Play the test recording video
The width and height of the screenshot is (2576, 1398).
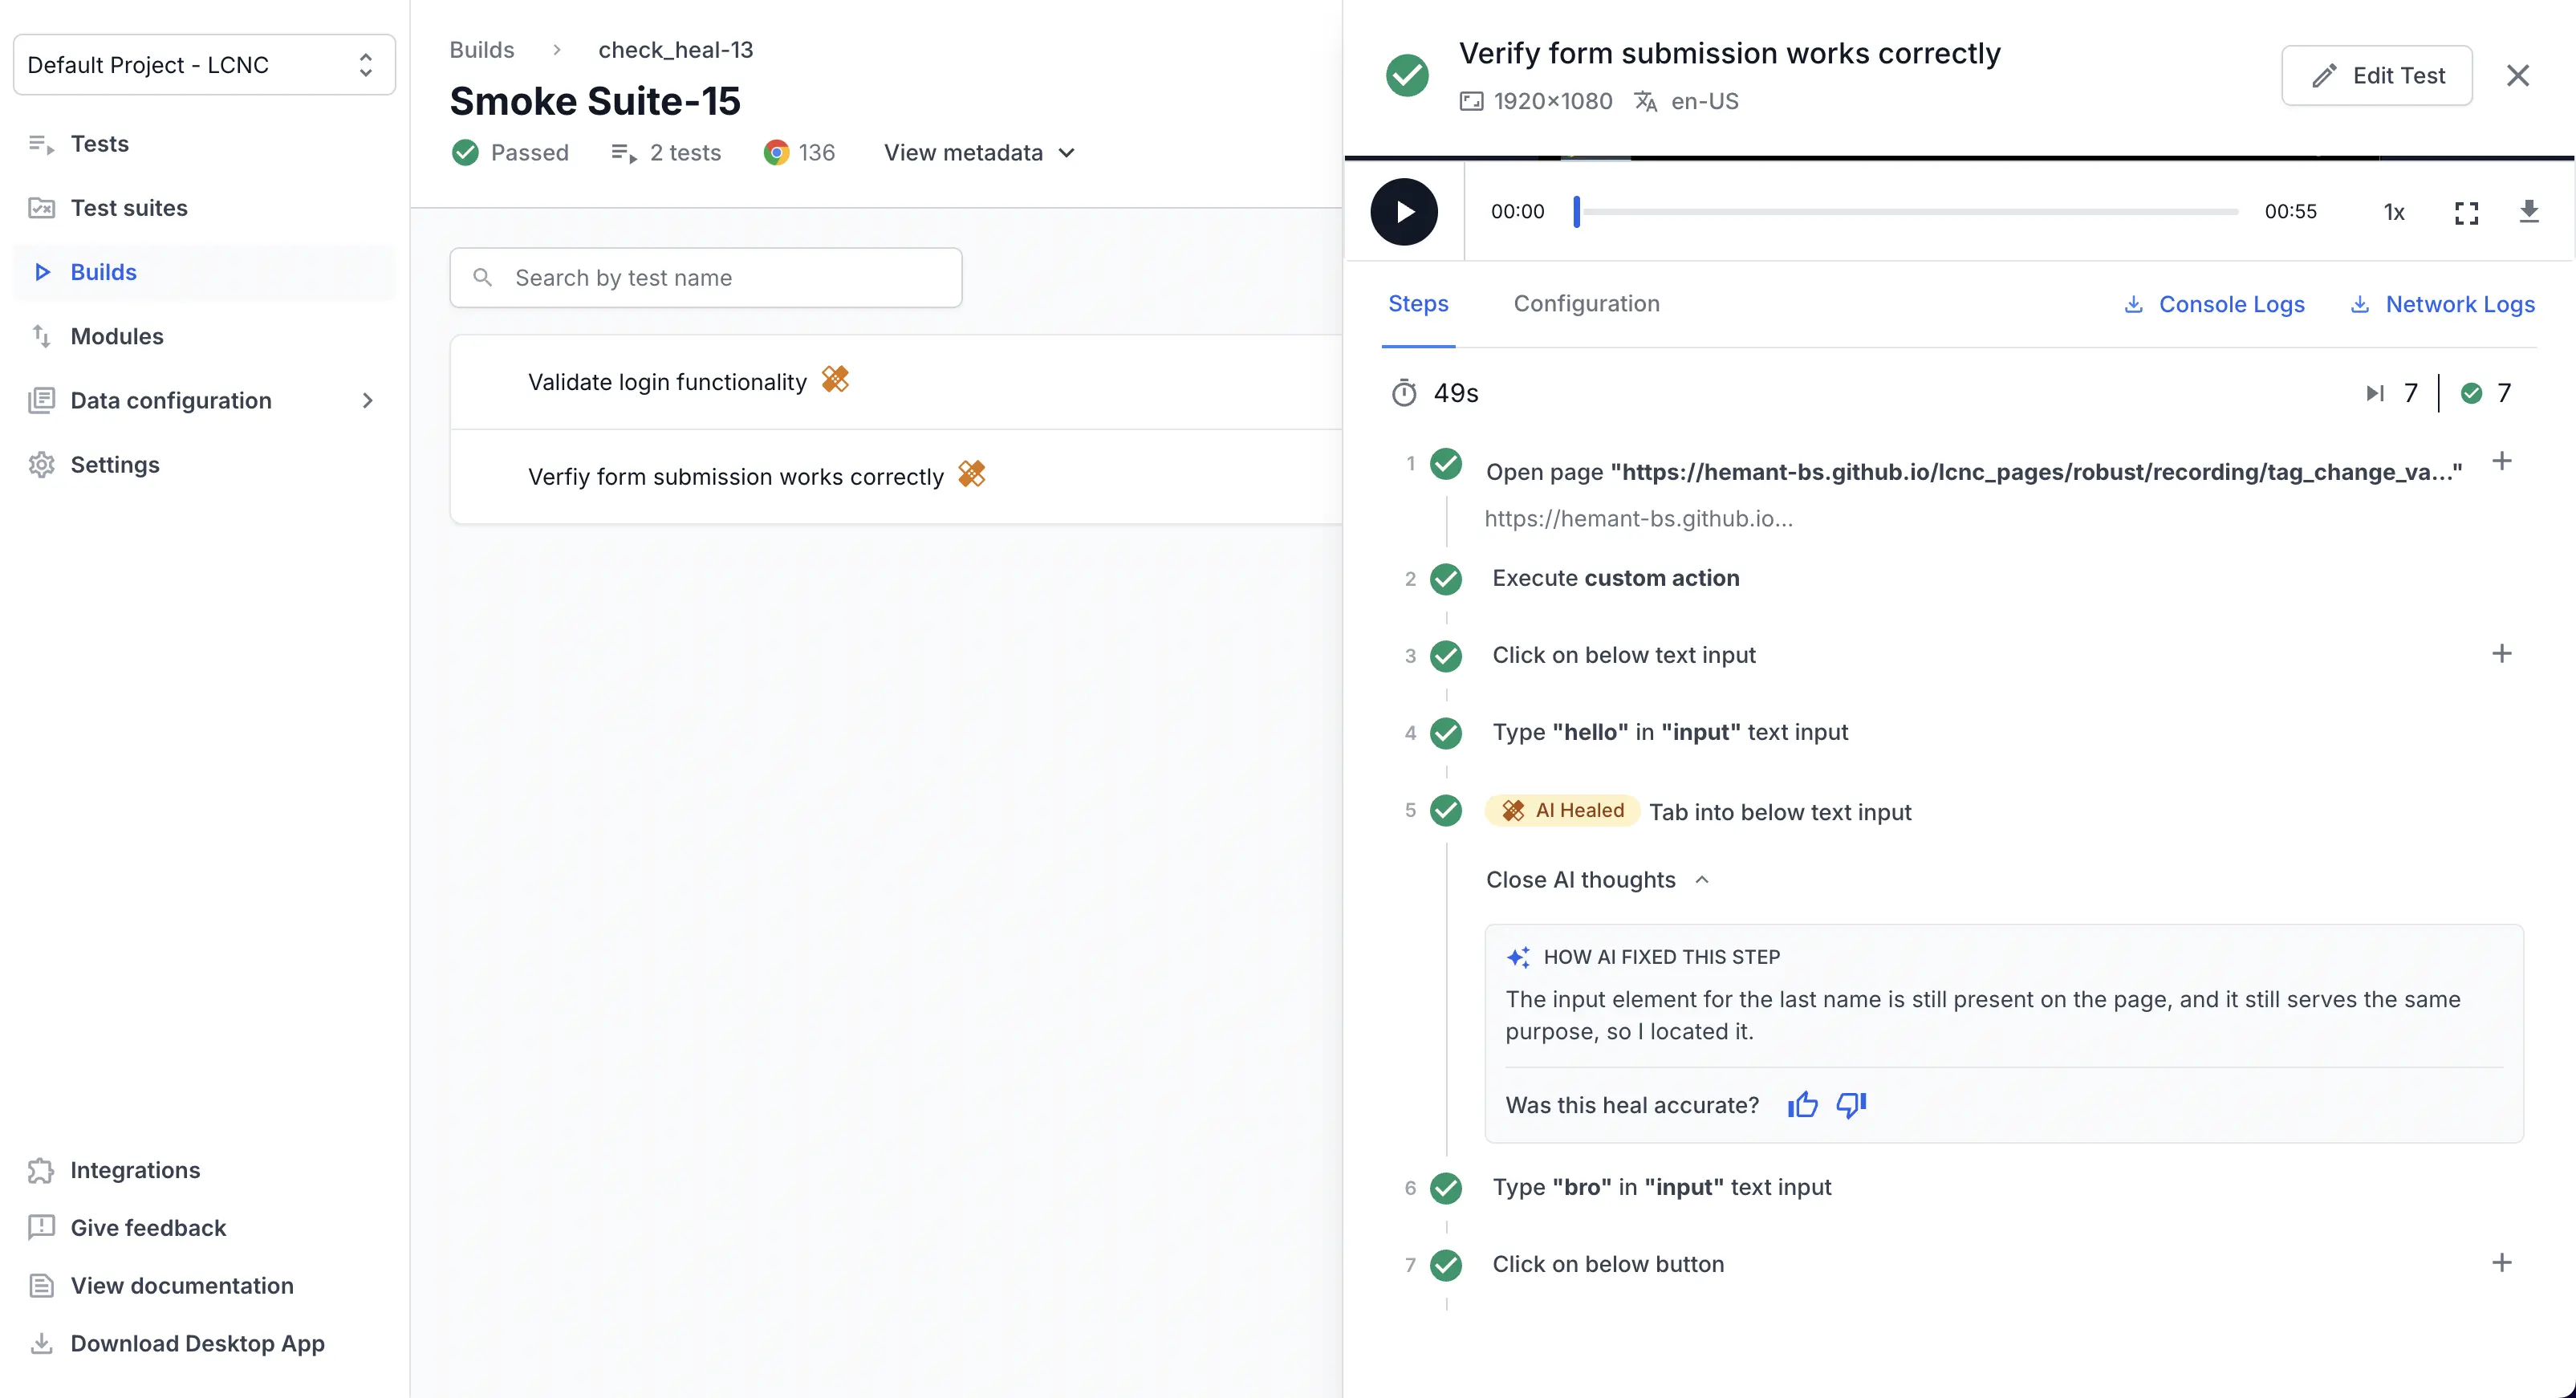pos(1404,212)
